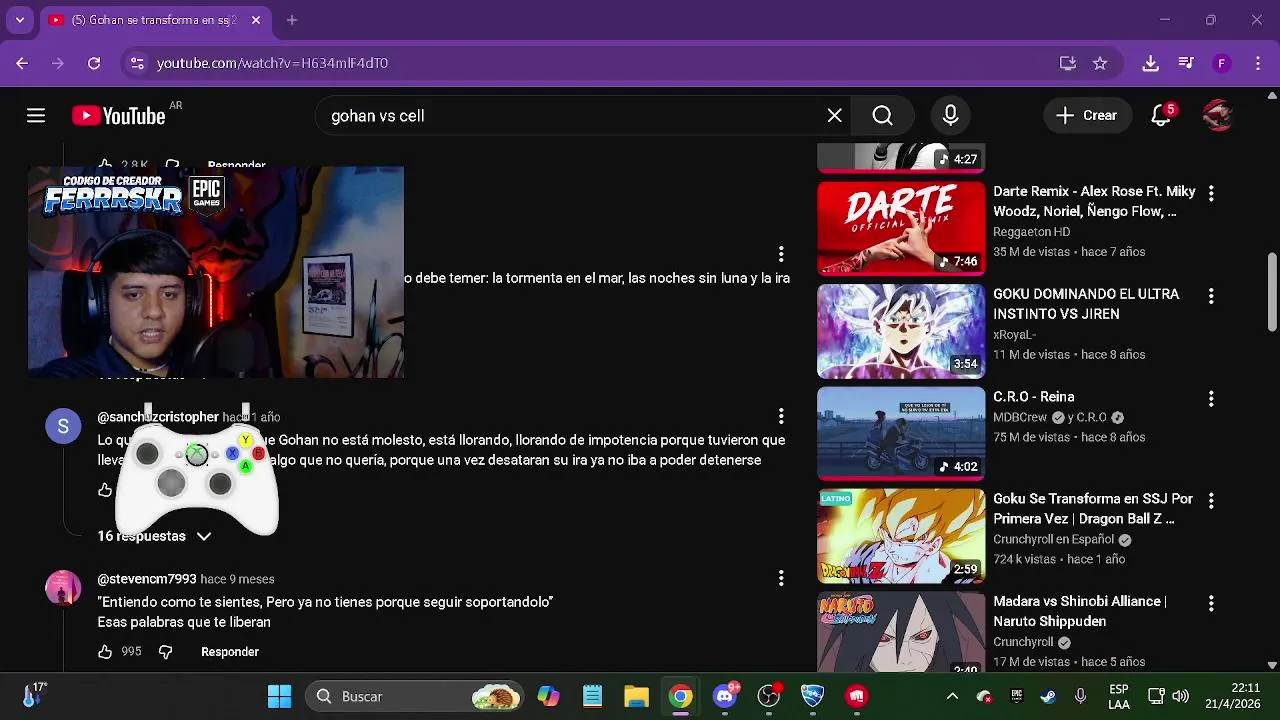This screenshot has width=1280, height=720.
Task: View site information icon in address bar
Action: [137, 63]
